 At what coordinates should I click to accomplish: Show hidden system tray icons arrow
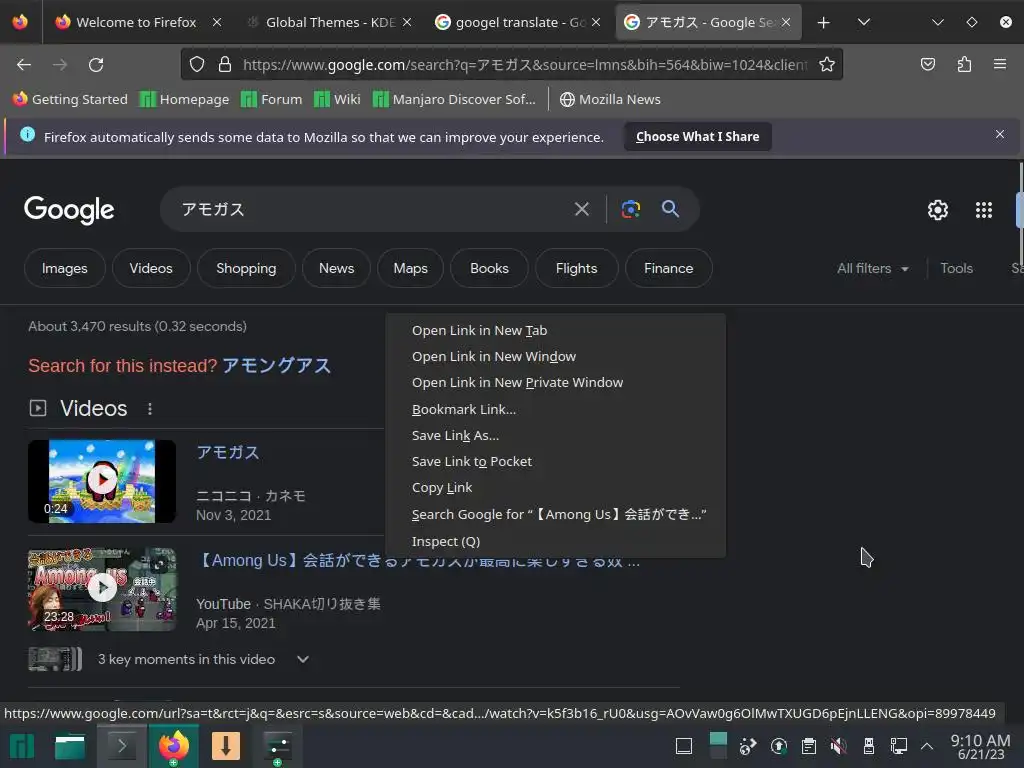(927, 746)
